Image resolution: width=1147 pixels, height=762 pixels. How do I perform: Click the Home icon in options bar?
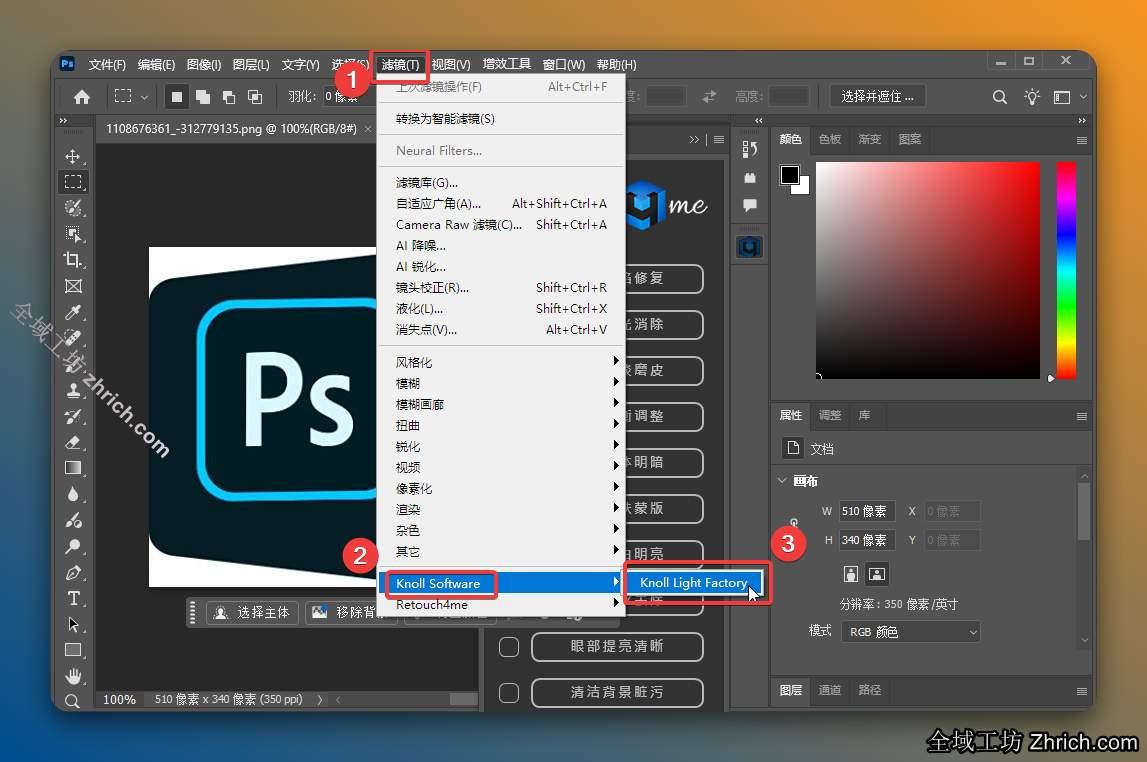(82, 97)
